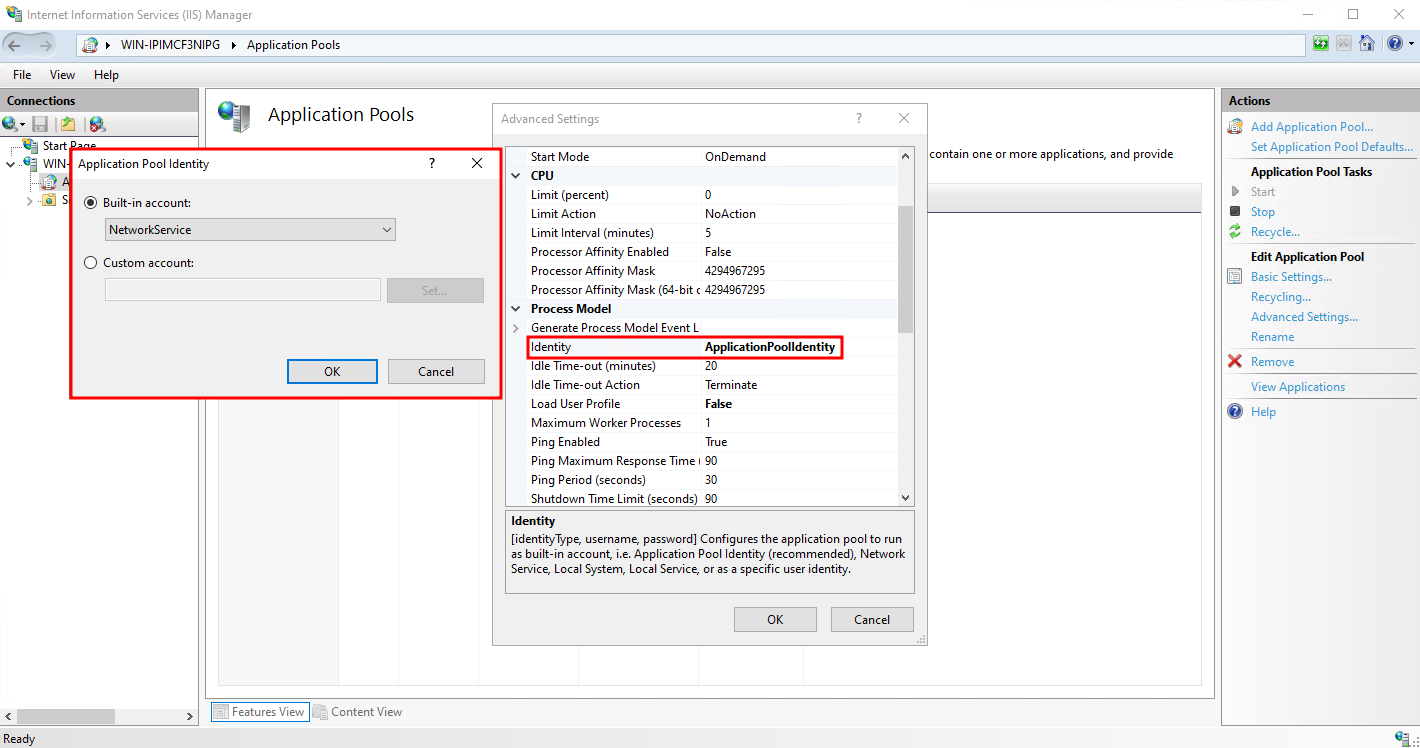Click the Rename link in Actions pane
The width and height of the screenshot is (1420, 748).
click(1272, 337)
